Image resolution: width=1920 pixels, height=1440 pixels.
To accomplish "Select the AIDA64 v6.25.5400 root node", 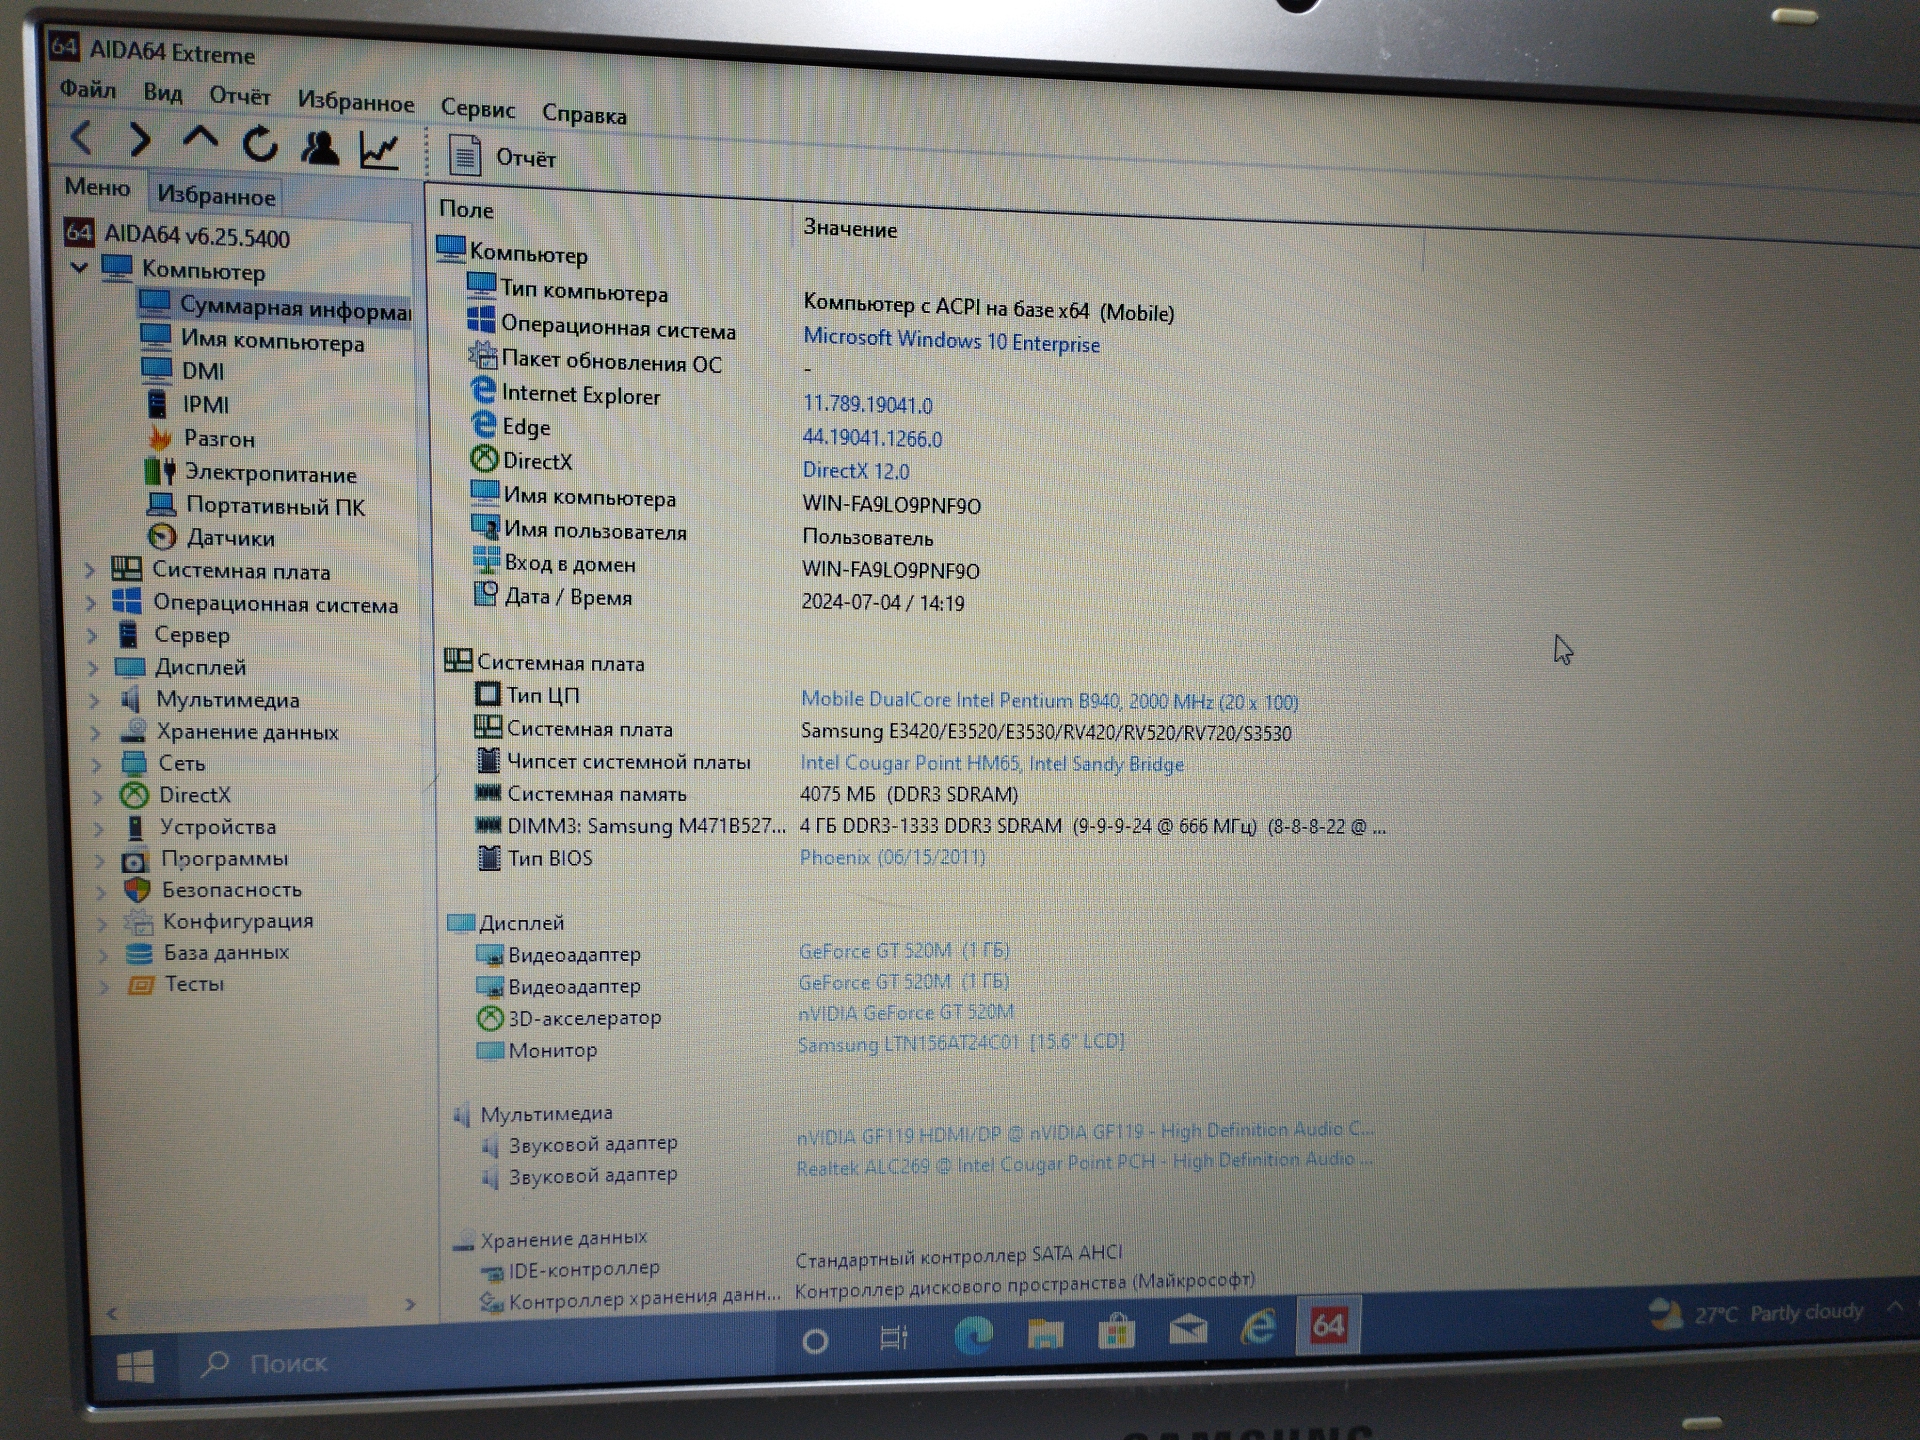I will coord(177,236).
